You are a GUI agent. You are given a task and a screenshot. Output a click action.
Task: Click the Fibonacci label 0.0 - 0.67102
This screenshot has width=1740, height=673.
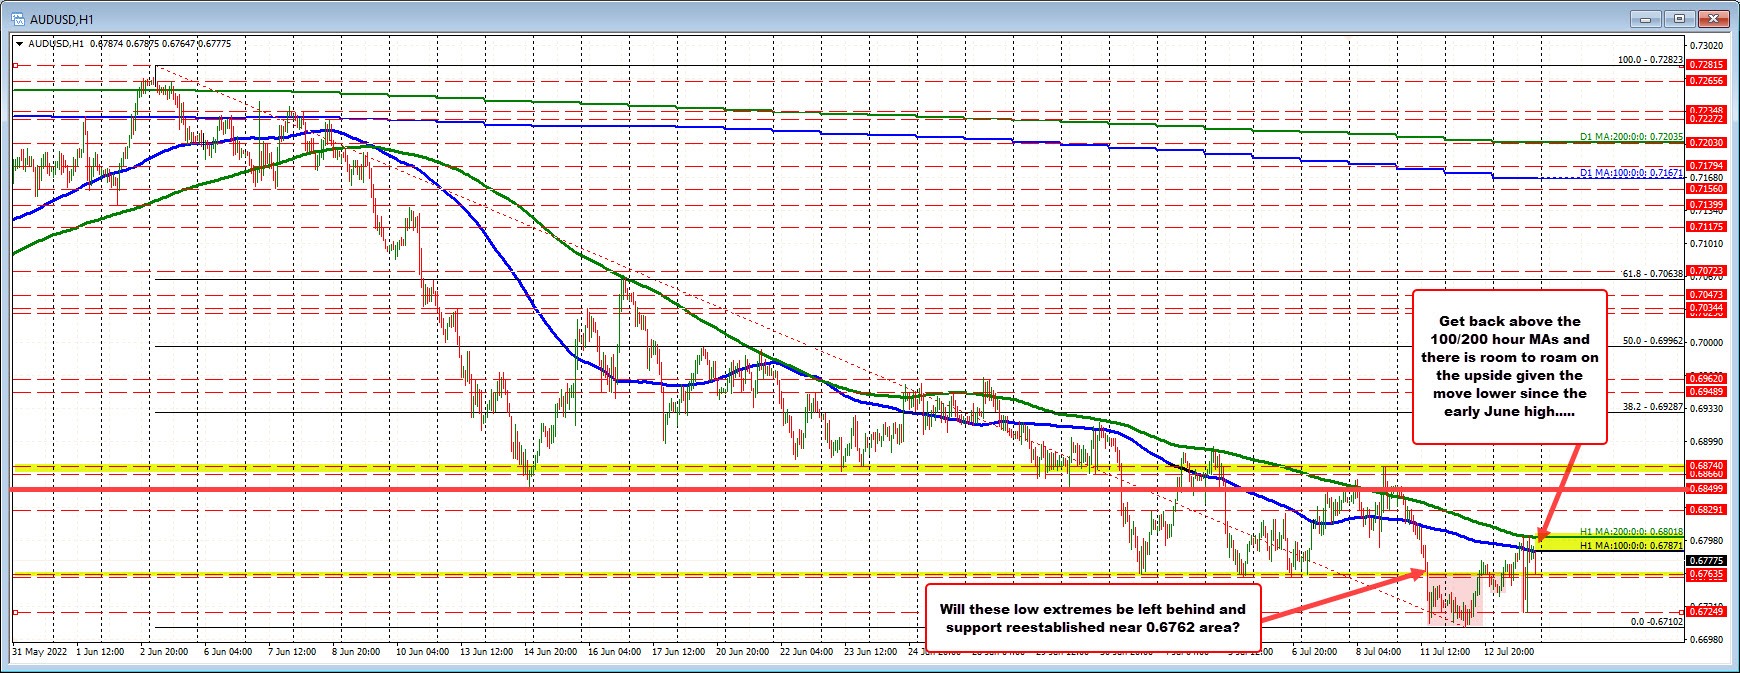pyautogui.click(x=1656, y=621)
